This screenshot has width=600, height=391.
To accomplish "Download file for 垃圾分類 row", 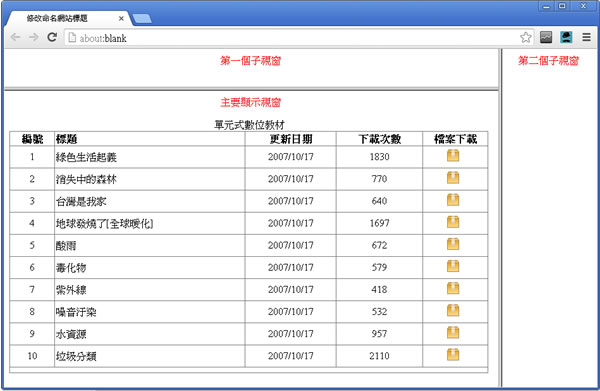I will pos(453,355).
